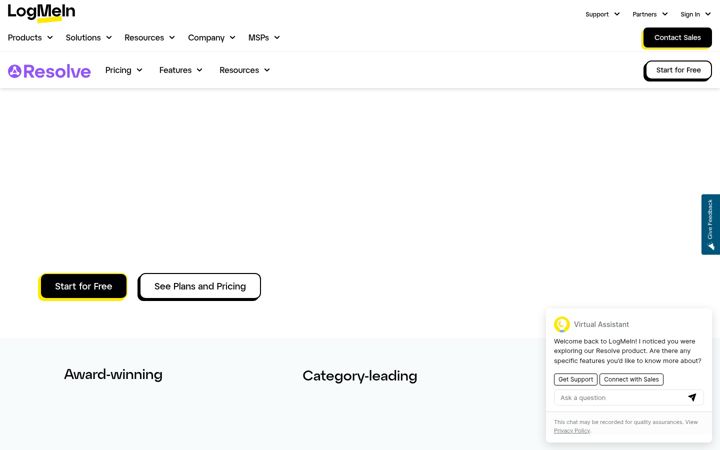Open the Partners dropdown chevron
This screenshot has width=720, height=450.
point(664,14)
